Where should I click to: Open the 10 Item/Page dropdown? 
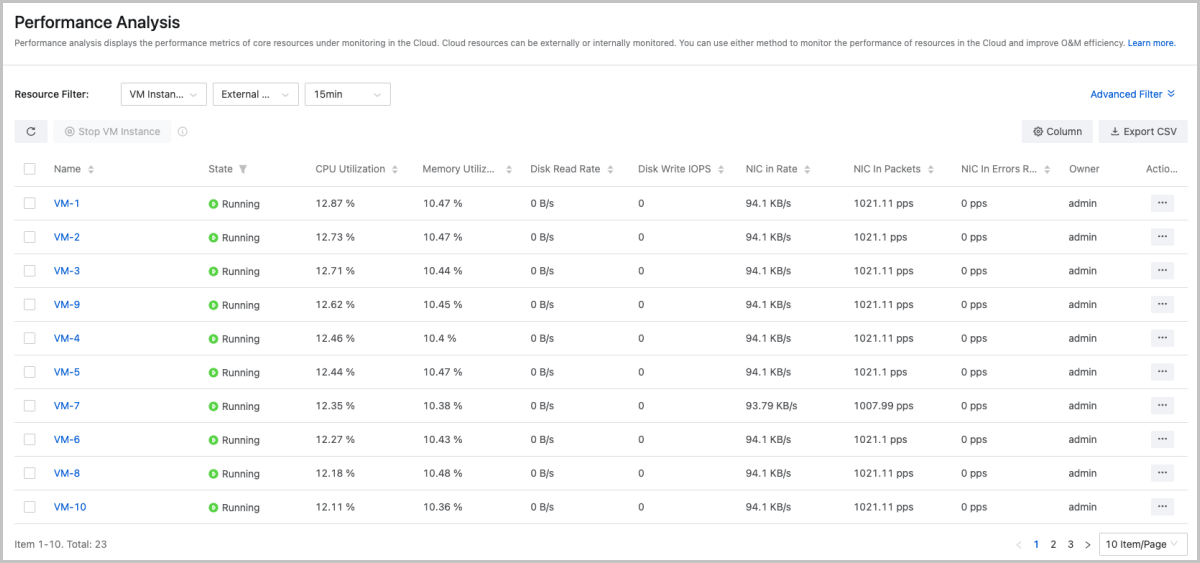coord(1142,544)
